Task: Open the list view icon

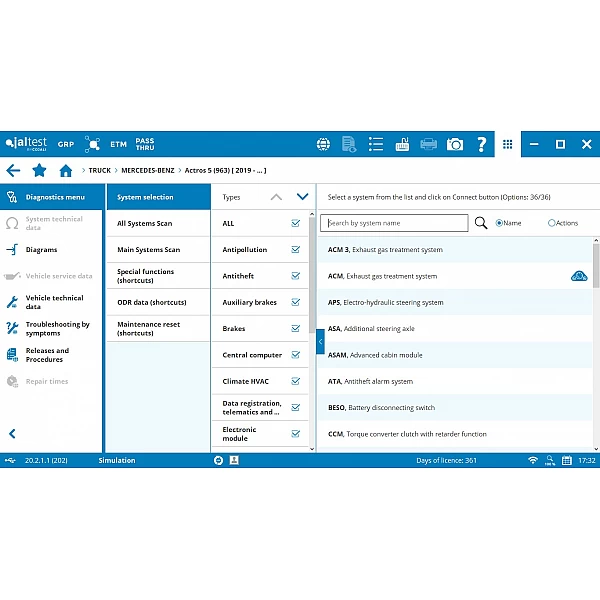Action: tap(376, 144)
